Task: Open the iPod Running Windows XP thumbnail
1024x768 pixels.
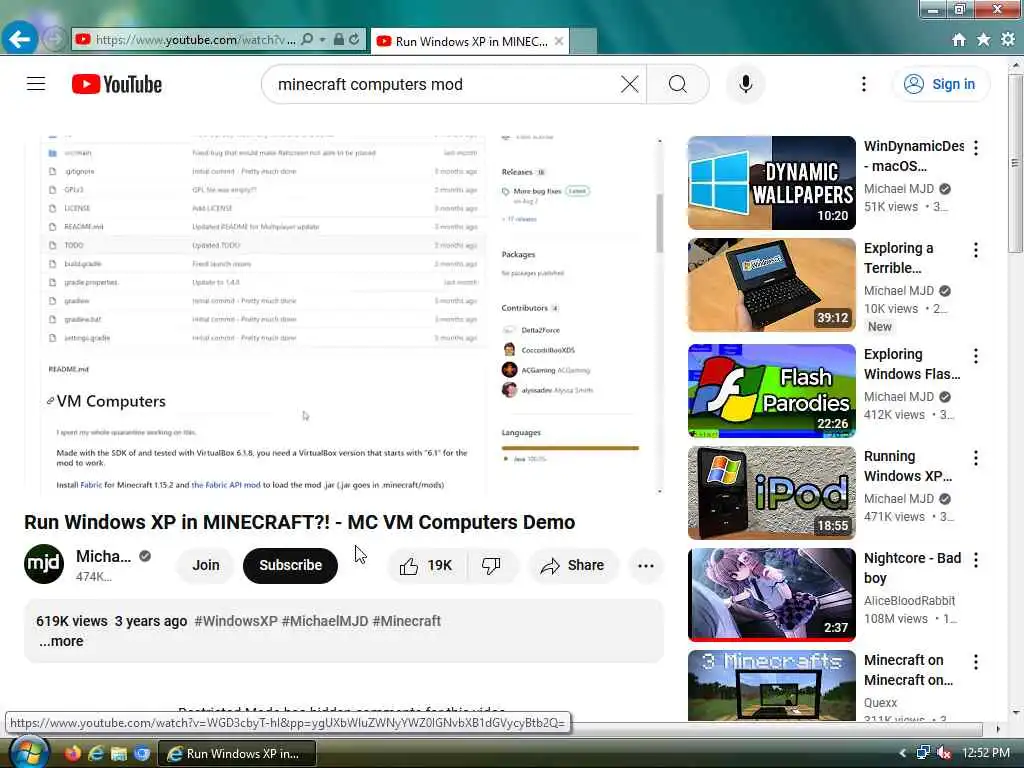Action: coord(771,492)
